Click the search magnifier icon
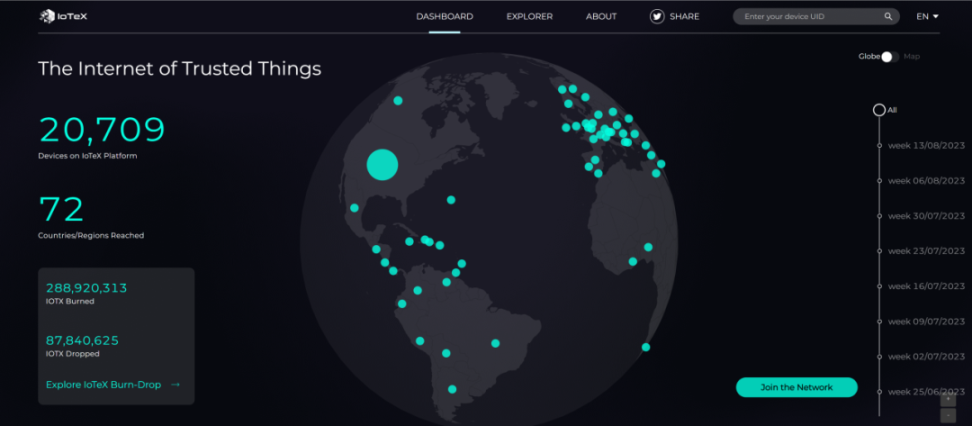972x426 pixels. tap(888, 17)
